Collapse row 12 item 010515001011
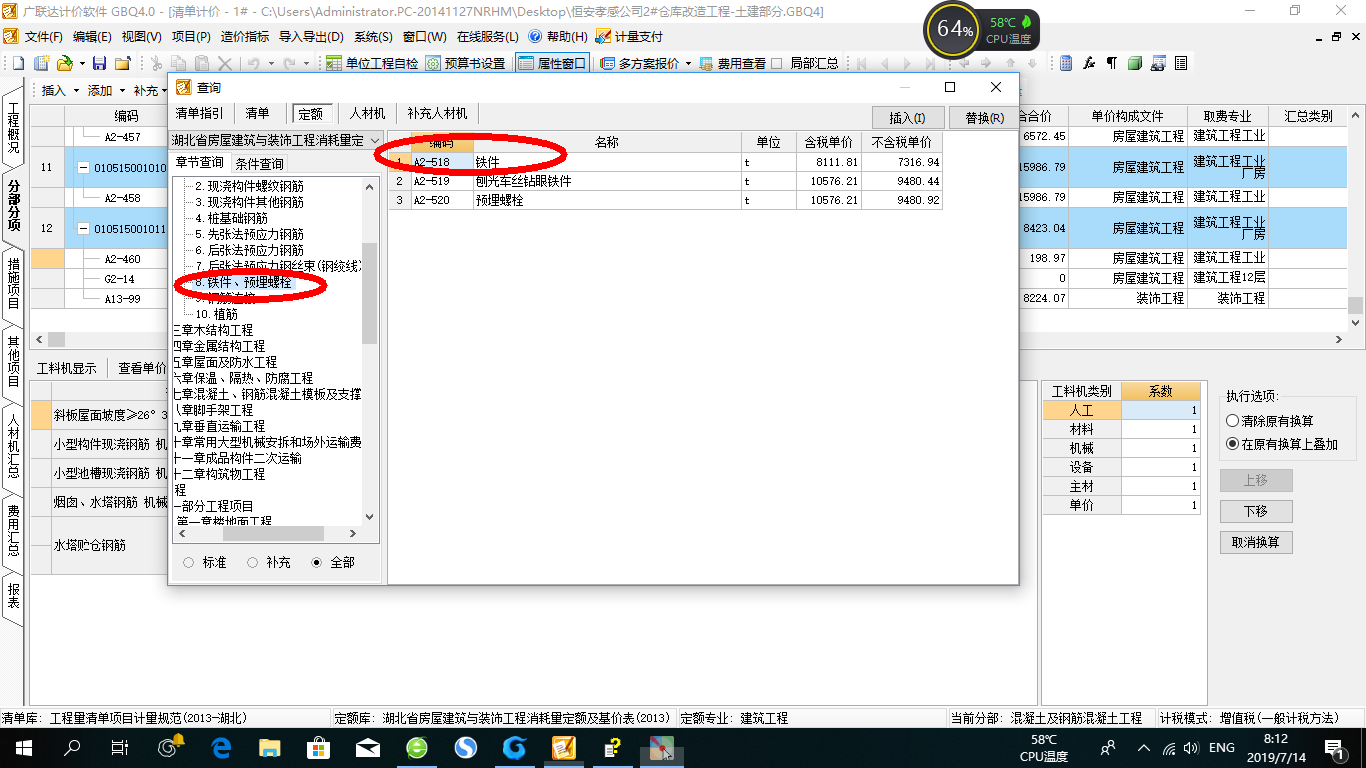The width and height of the screenshot is (1366, 768). coord(84,229)
